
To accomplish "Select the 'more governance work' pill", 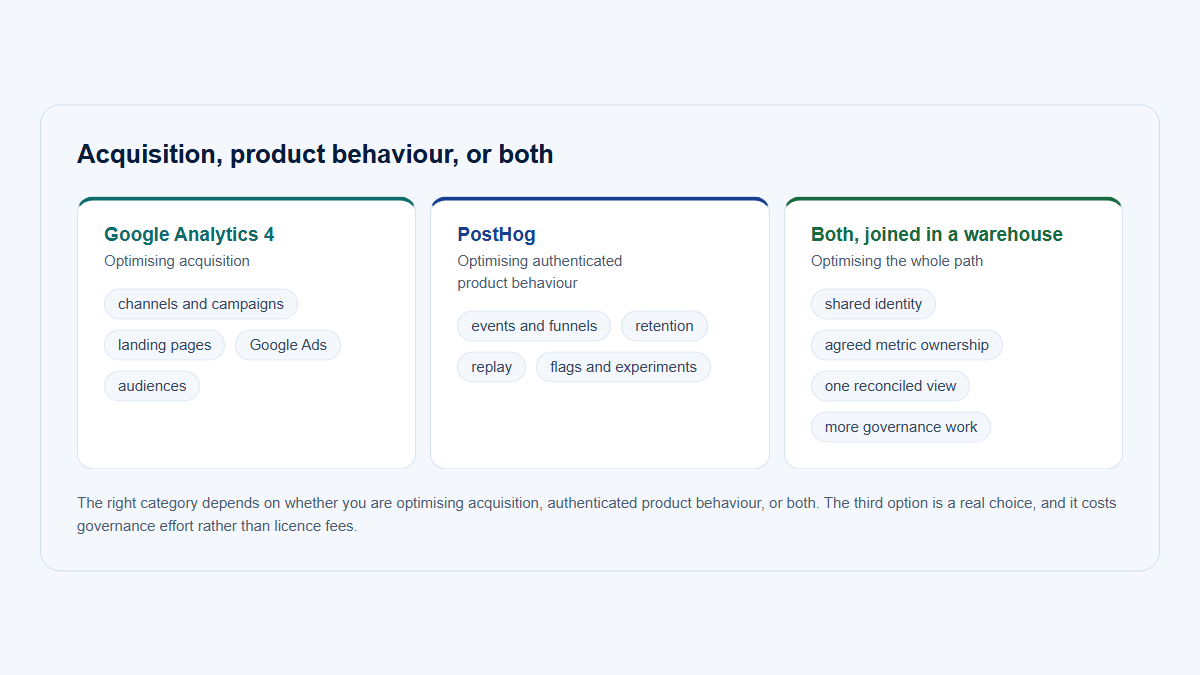I will click(x=901, y=427).
